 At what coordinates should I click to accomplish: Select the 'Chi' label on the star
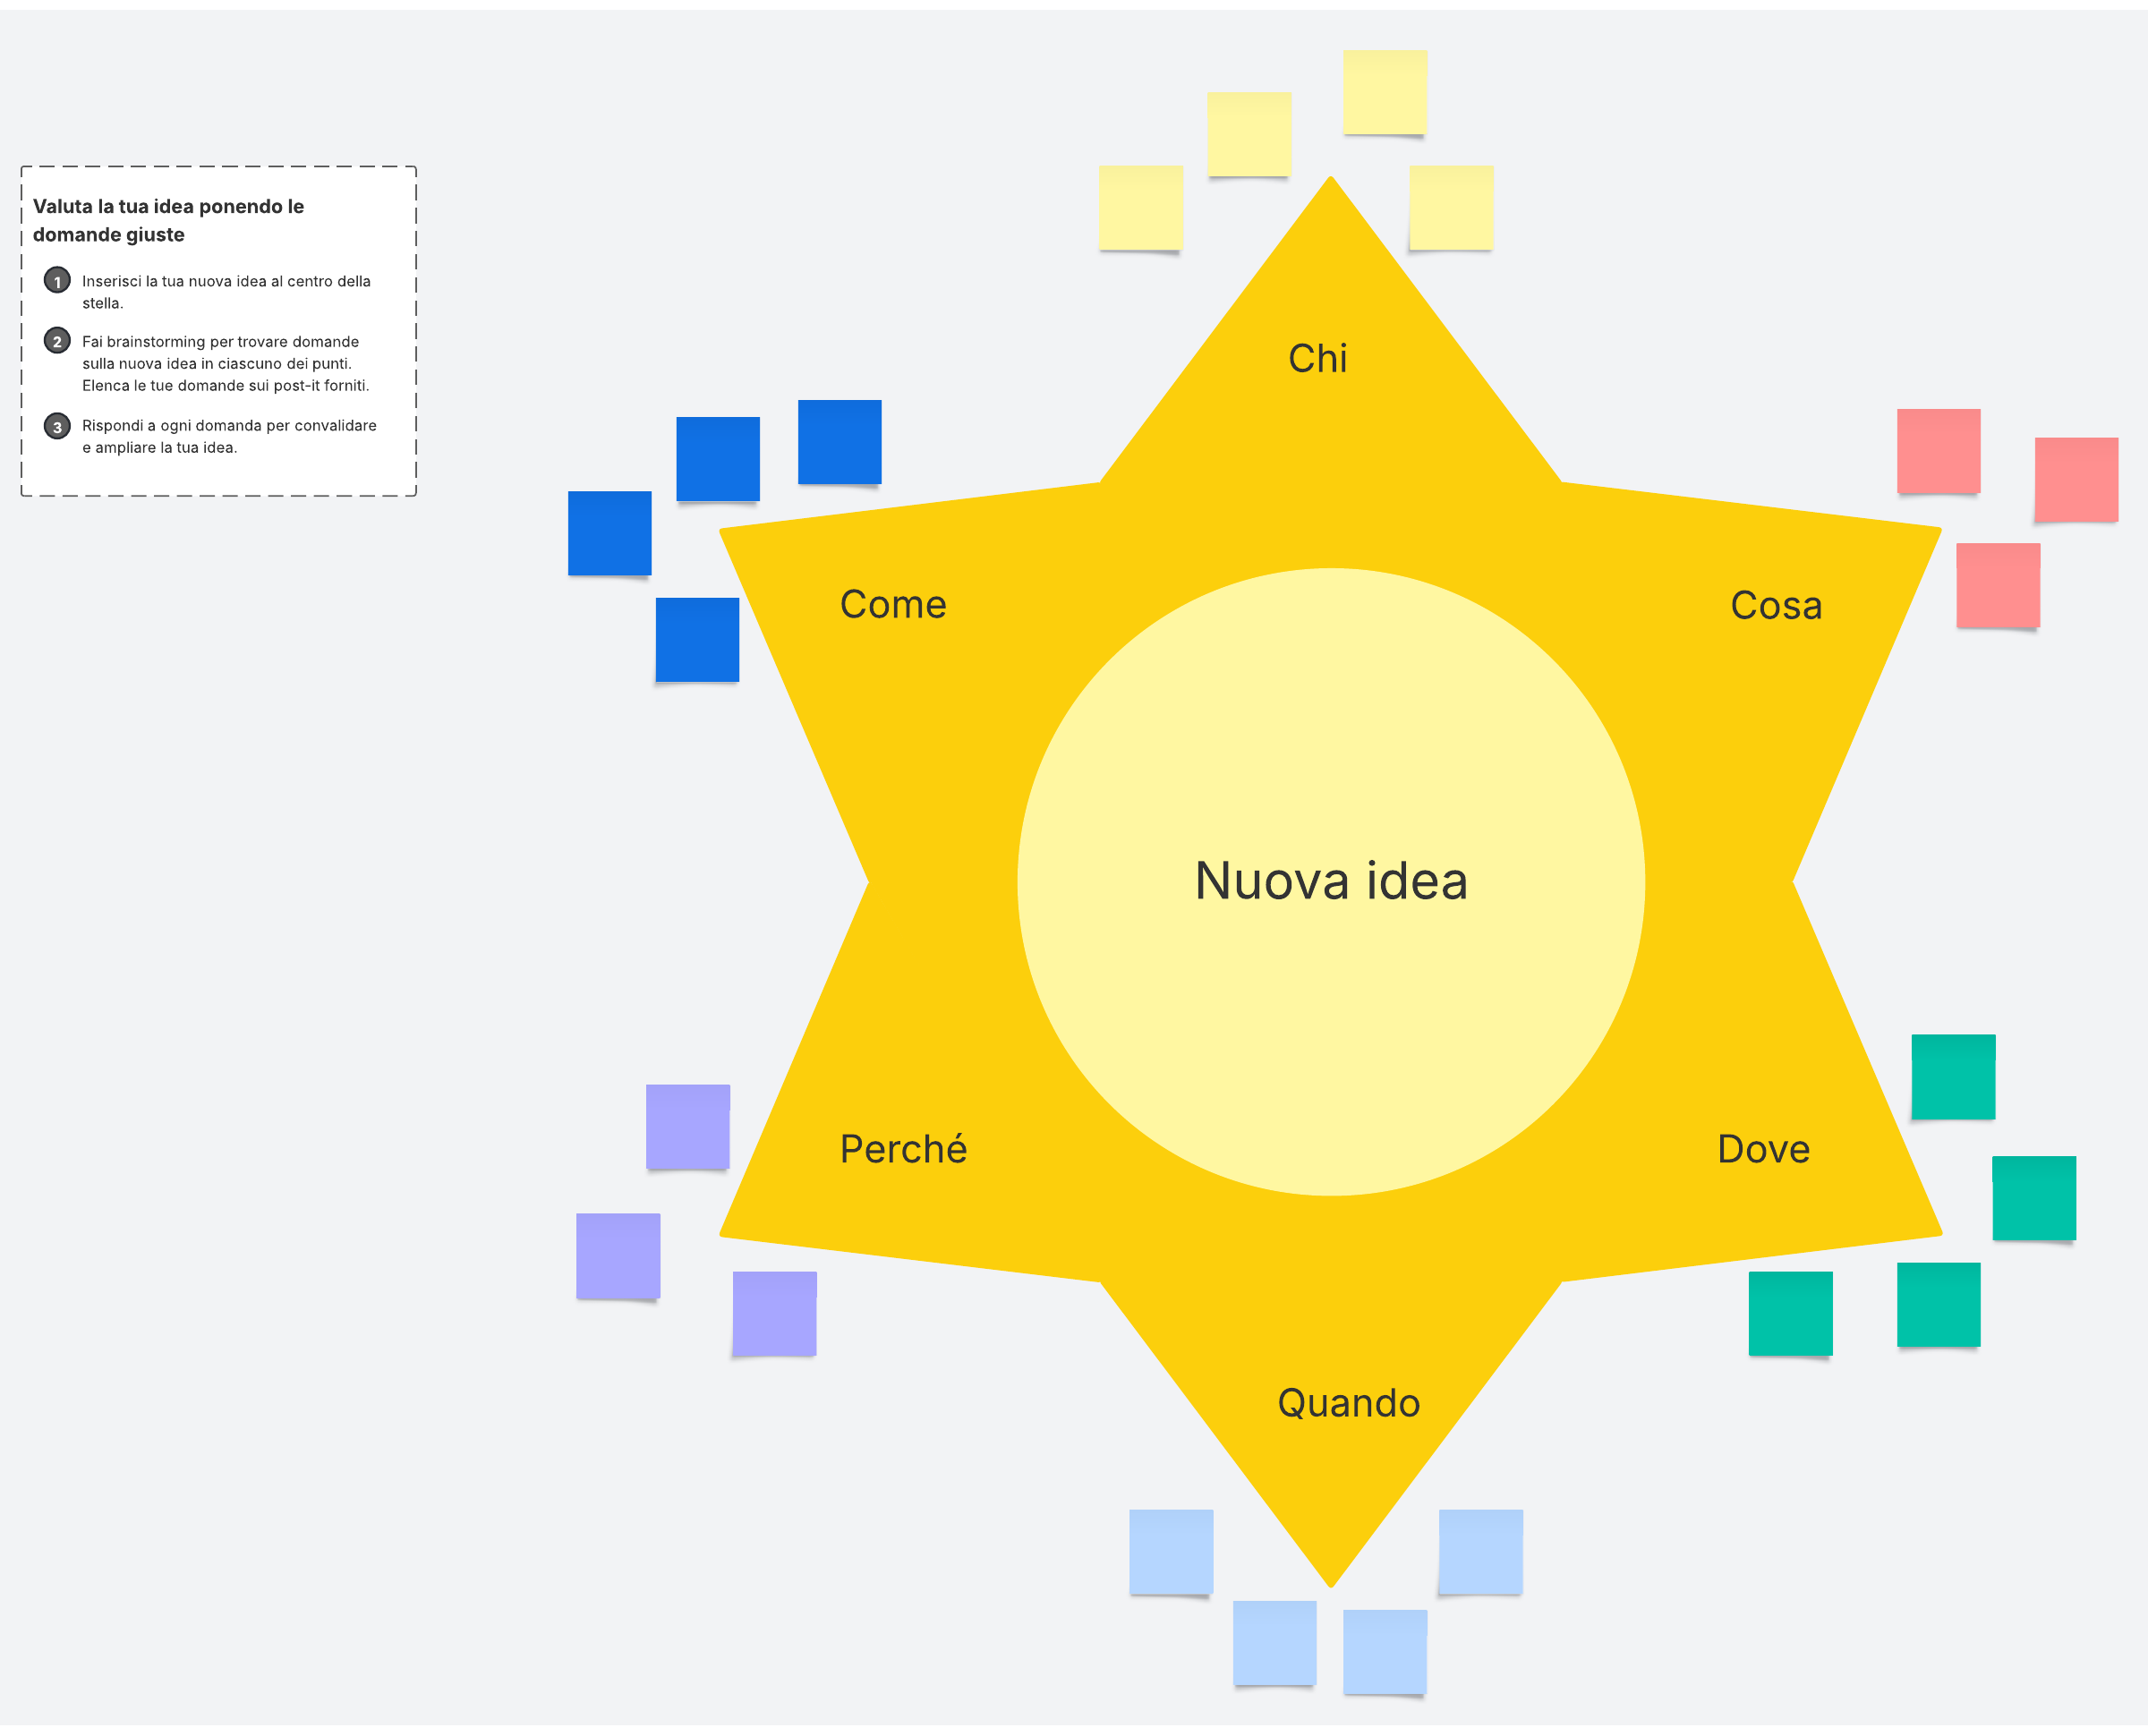point(1317,358)
